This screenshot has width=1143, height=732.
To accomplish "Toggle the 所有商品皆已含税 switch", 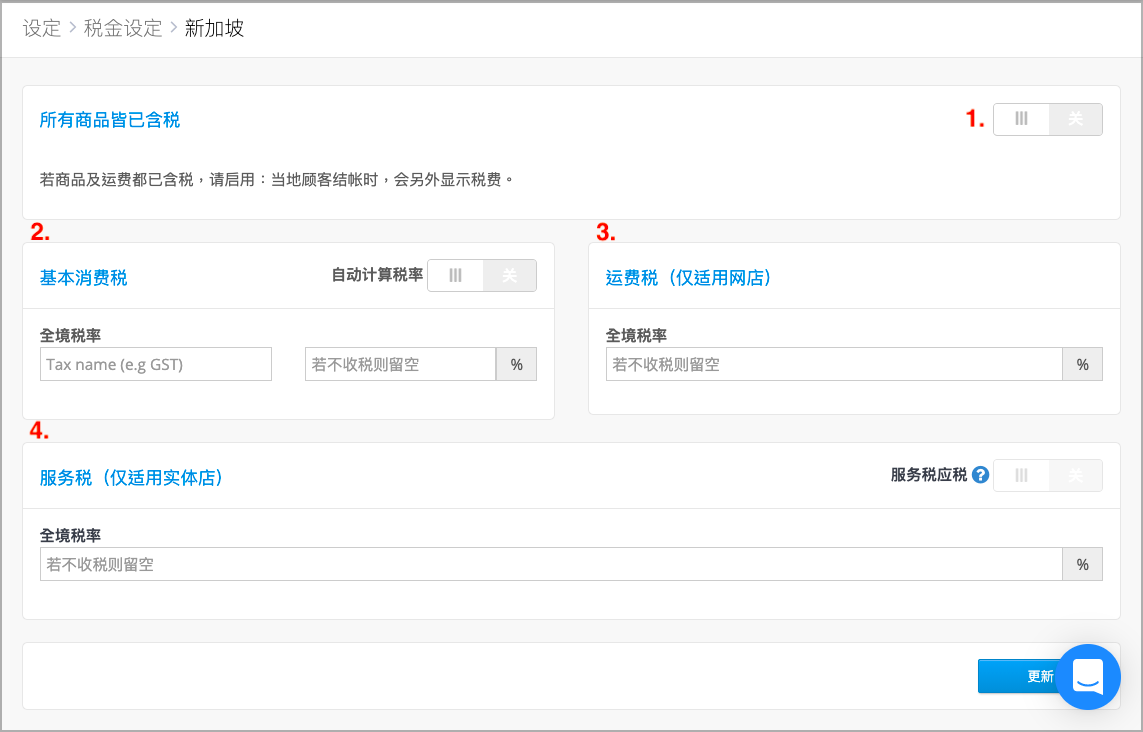I will click(x=1048, y=119).
